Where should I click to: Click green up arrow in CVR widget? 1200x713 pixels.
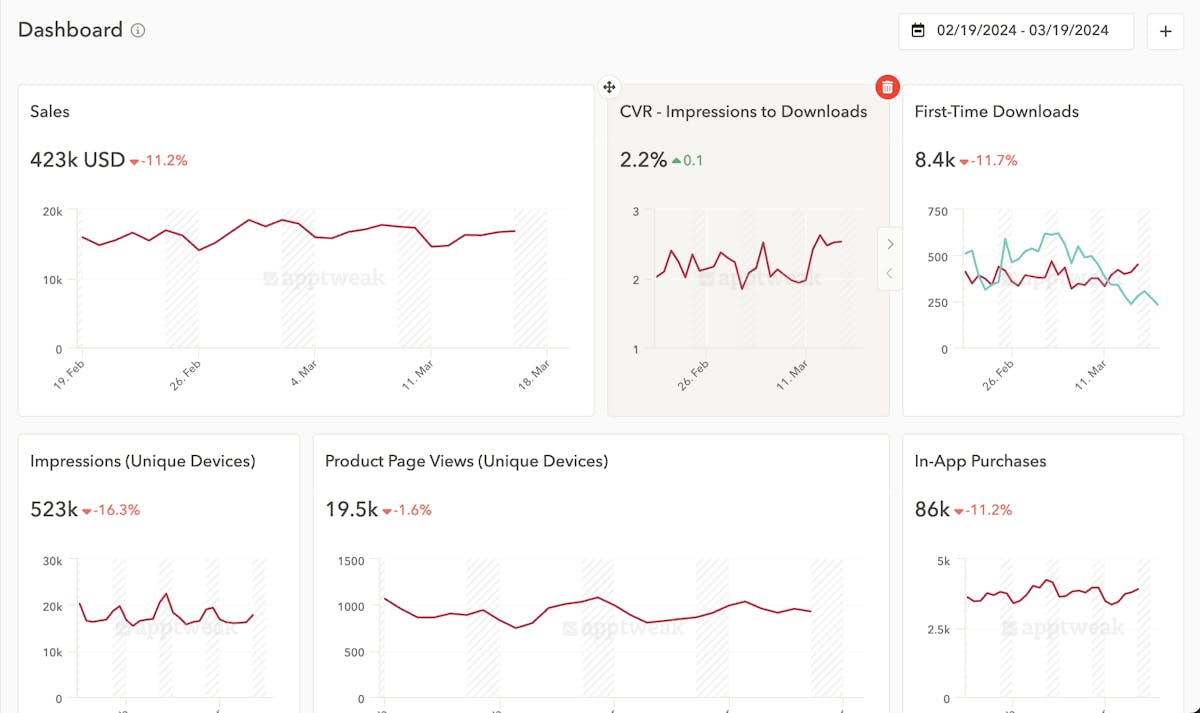(x=676, y=160)
